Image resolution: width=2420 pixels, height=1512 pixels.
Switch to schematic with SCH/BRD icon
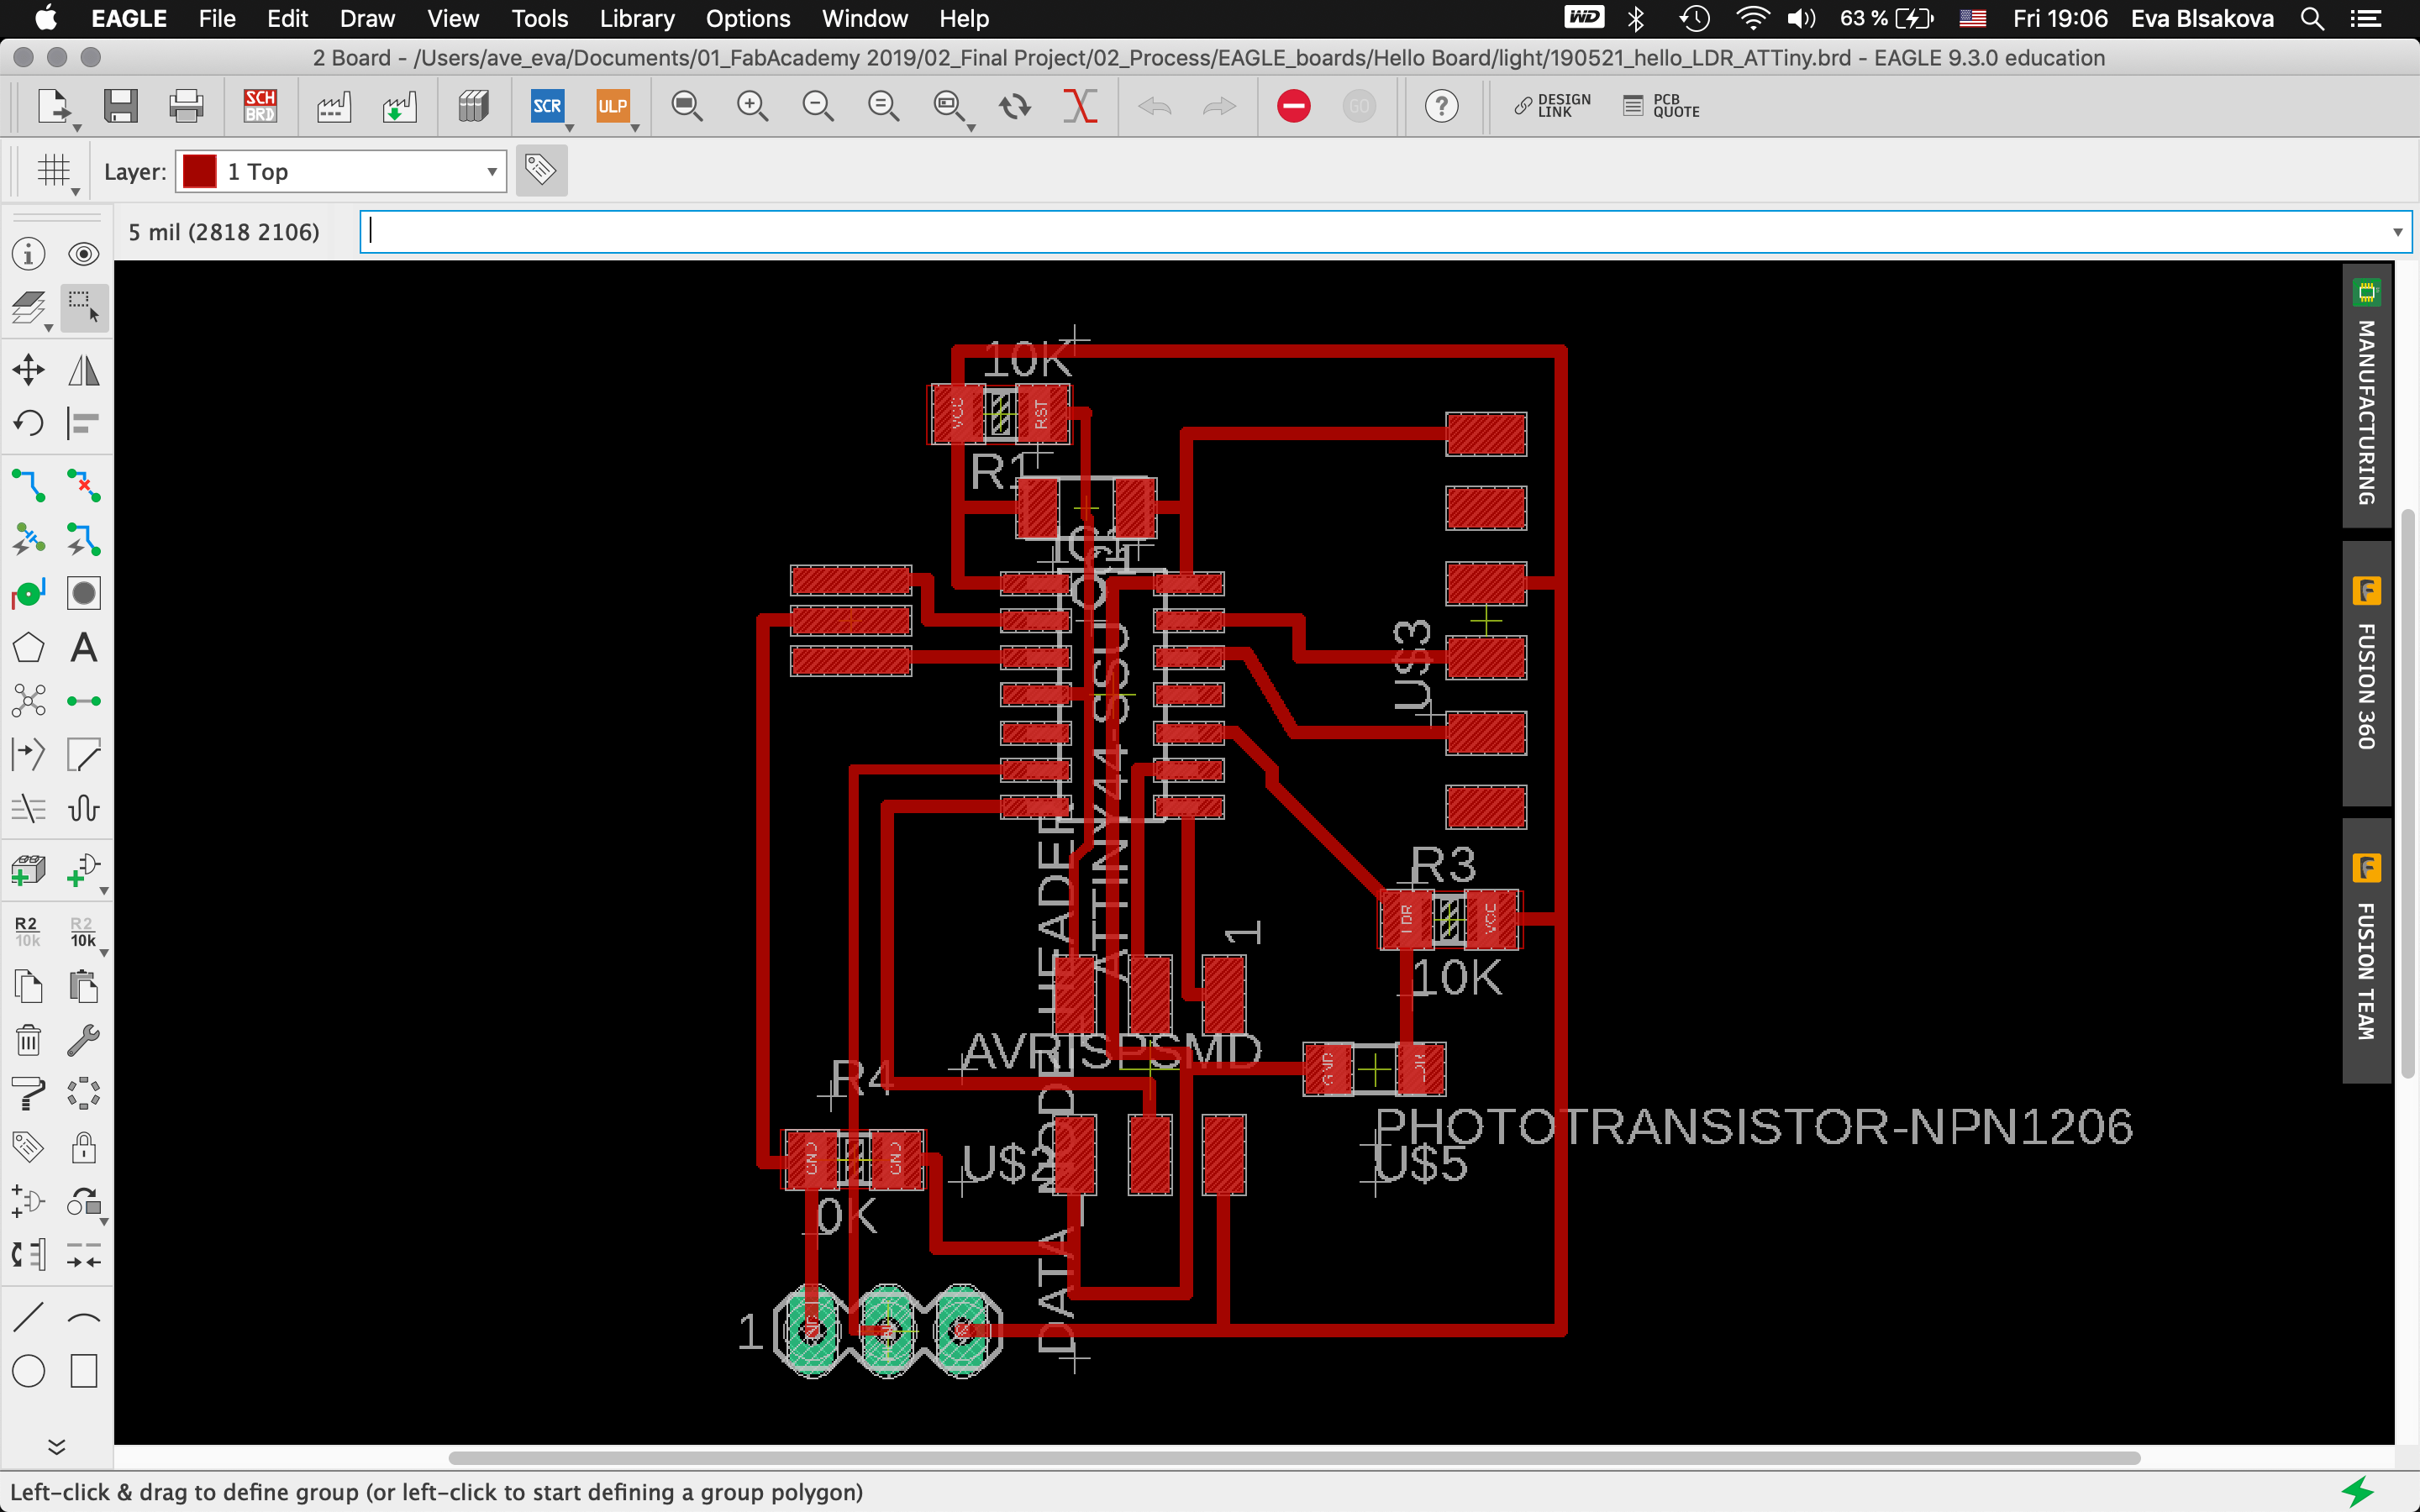pyautogui.click(x=259, y=106)
